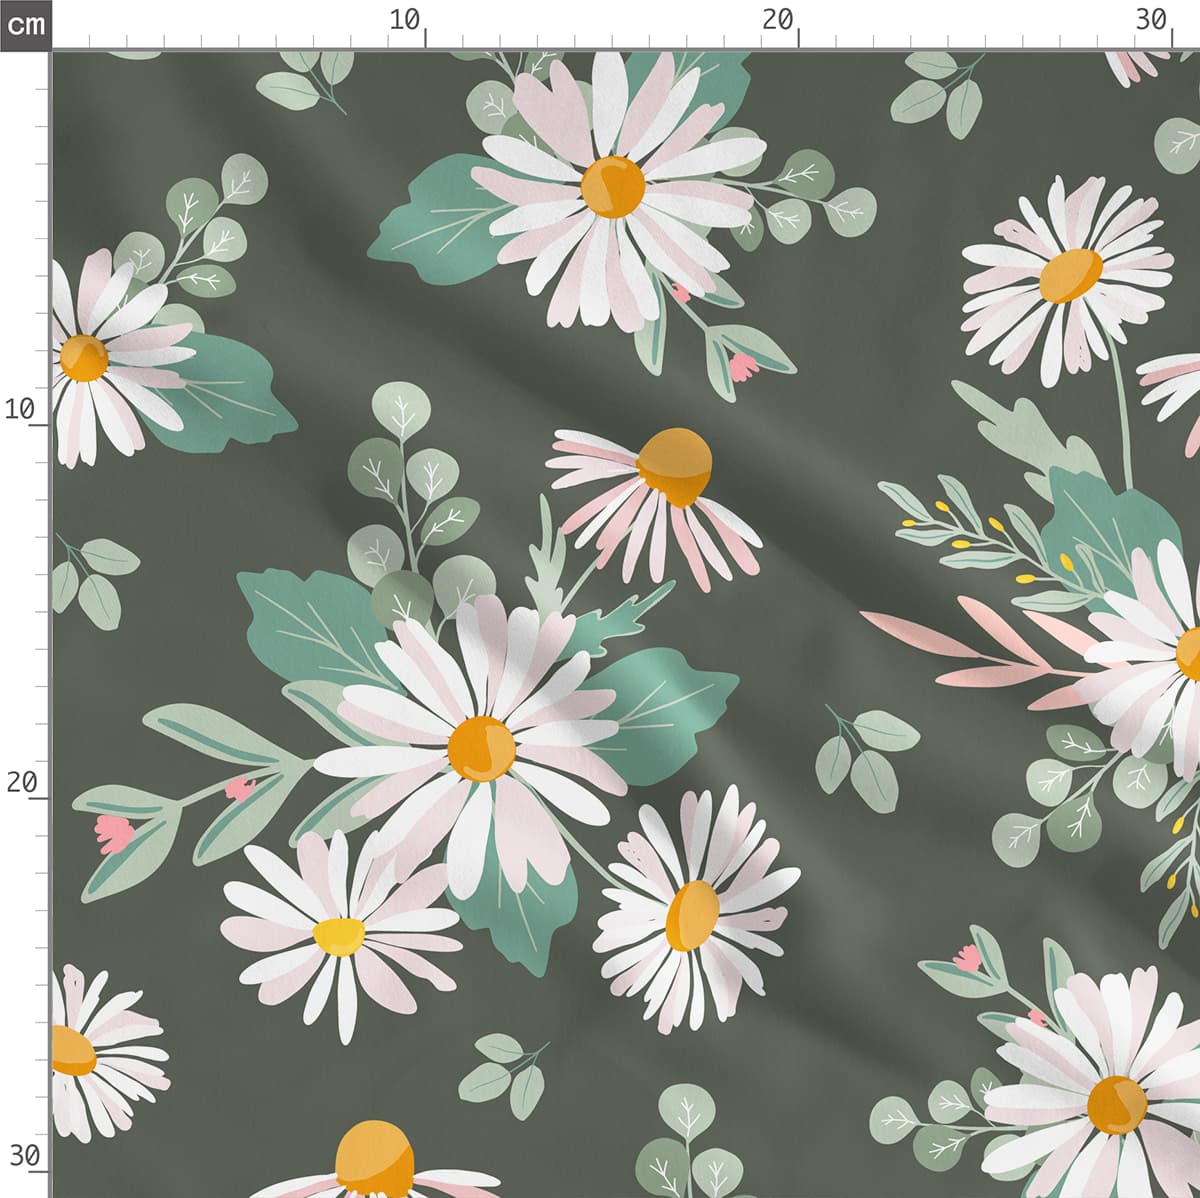The image size is (1200, 1198).
Task: Click the orange center of the large central daisy
Action: [x=481, y=748]
